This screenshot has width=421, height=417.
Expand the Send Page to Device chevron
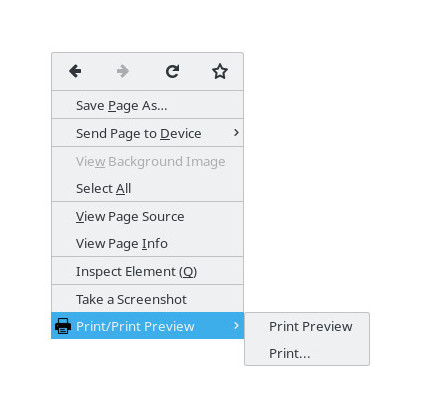(236, 133)
